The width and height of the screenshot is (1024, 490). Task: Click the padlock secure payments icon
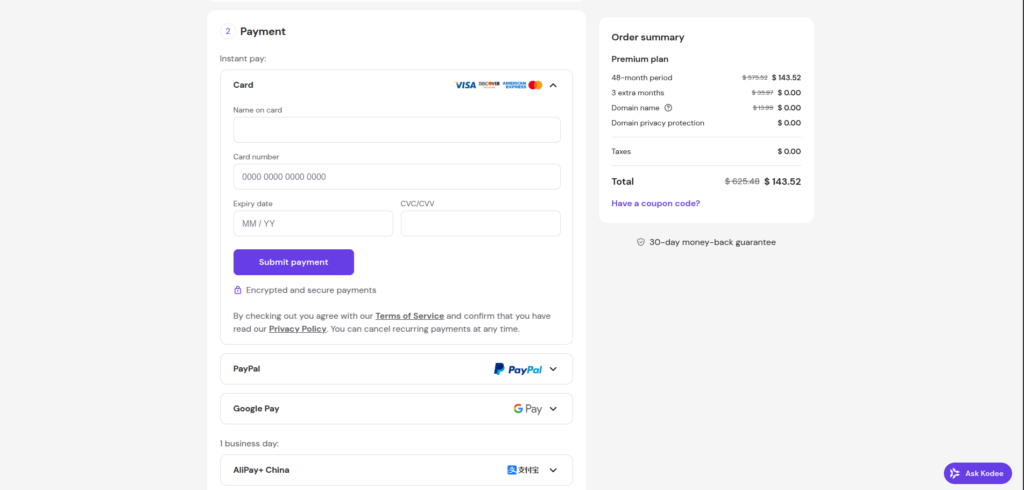click(x=238, y=290)
